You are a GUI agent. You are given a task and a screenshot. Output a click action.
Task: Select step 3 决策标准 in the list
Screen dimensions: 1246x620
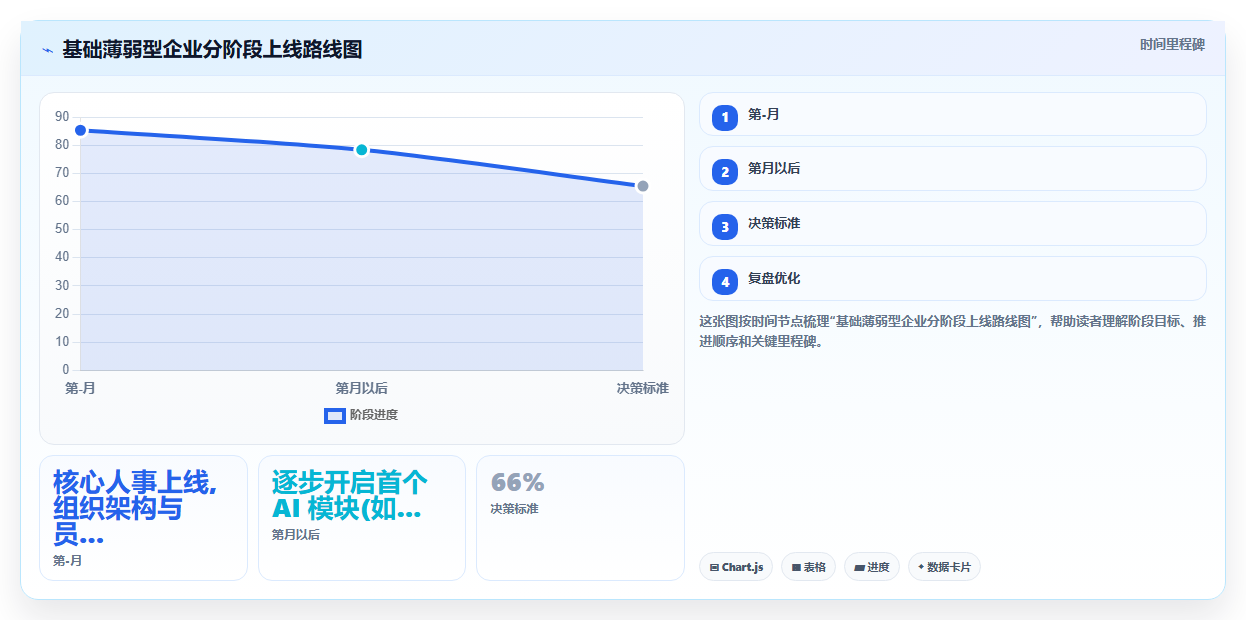[952, 224]
